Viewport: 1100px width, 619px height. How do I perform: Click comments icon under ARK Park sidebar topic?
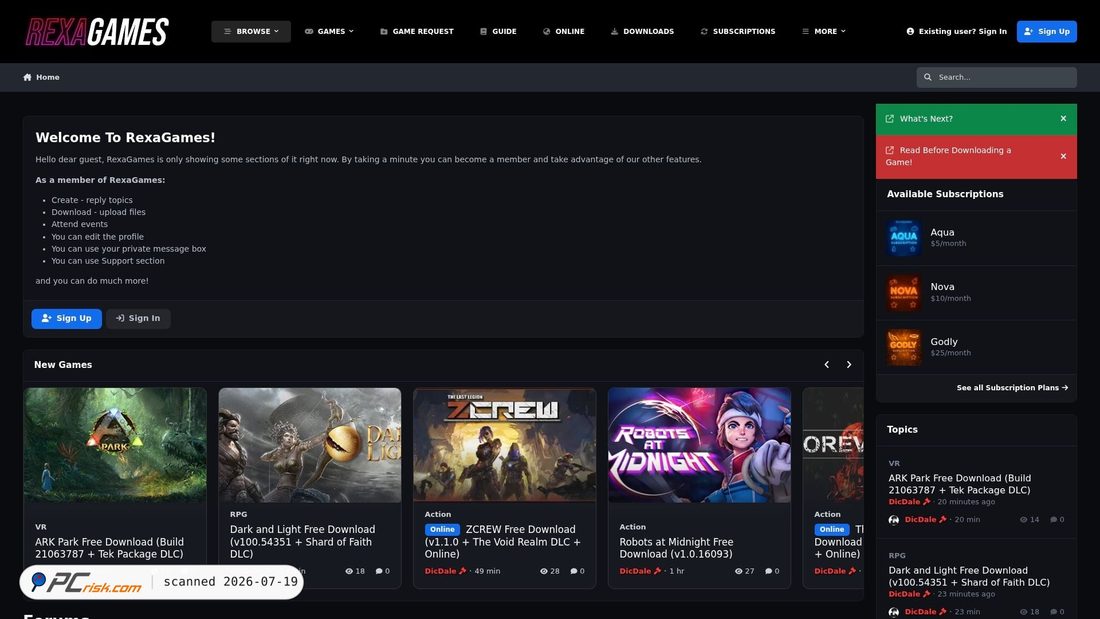[x=1053, y=520]
